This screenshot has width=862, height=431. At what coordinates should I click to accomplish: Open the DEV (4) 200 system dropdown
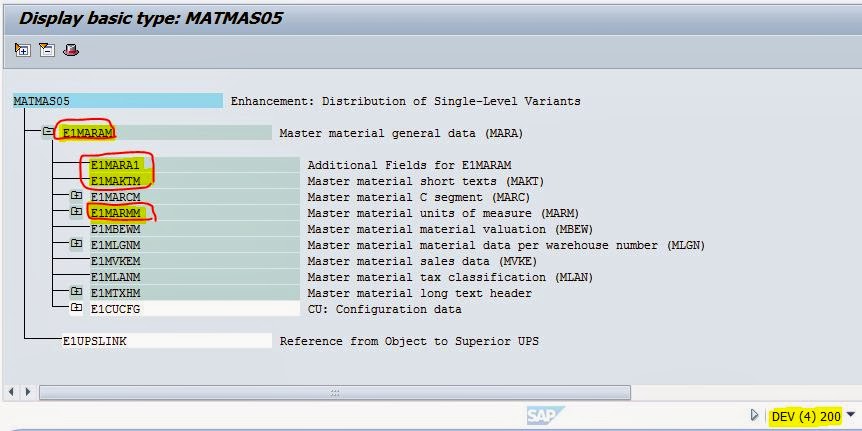pos(851,415)
